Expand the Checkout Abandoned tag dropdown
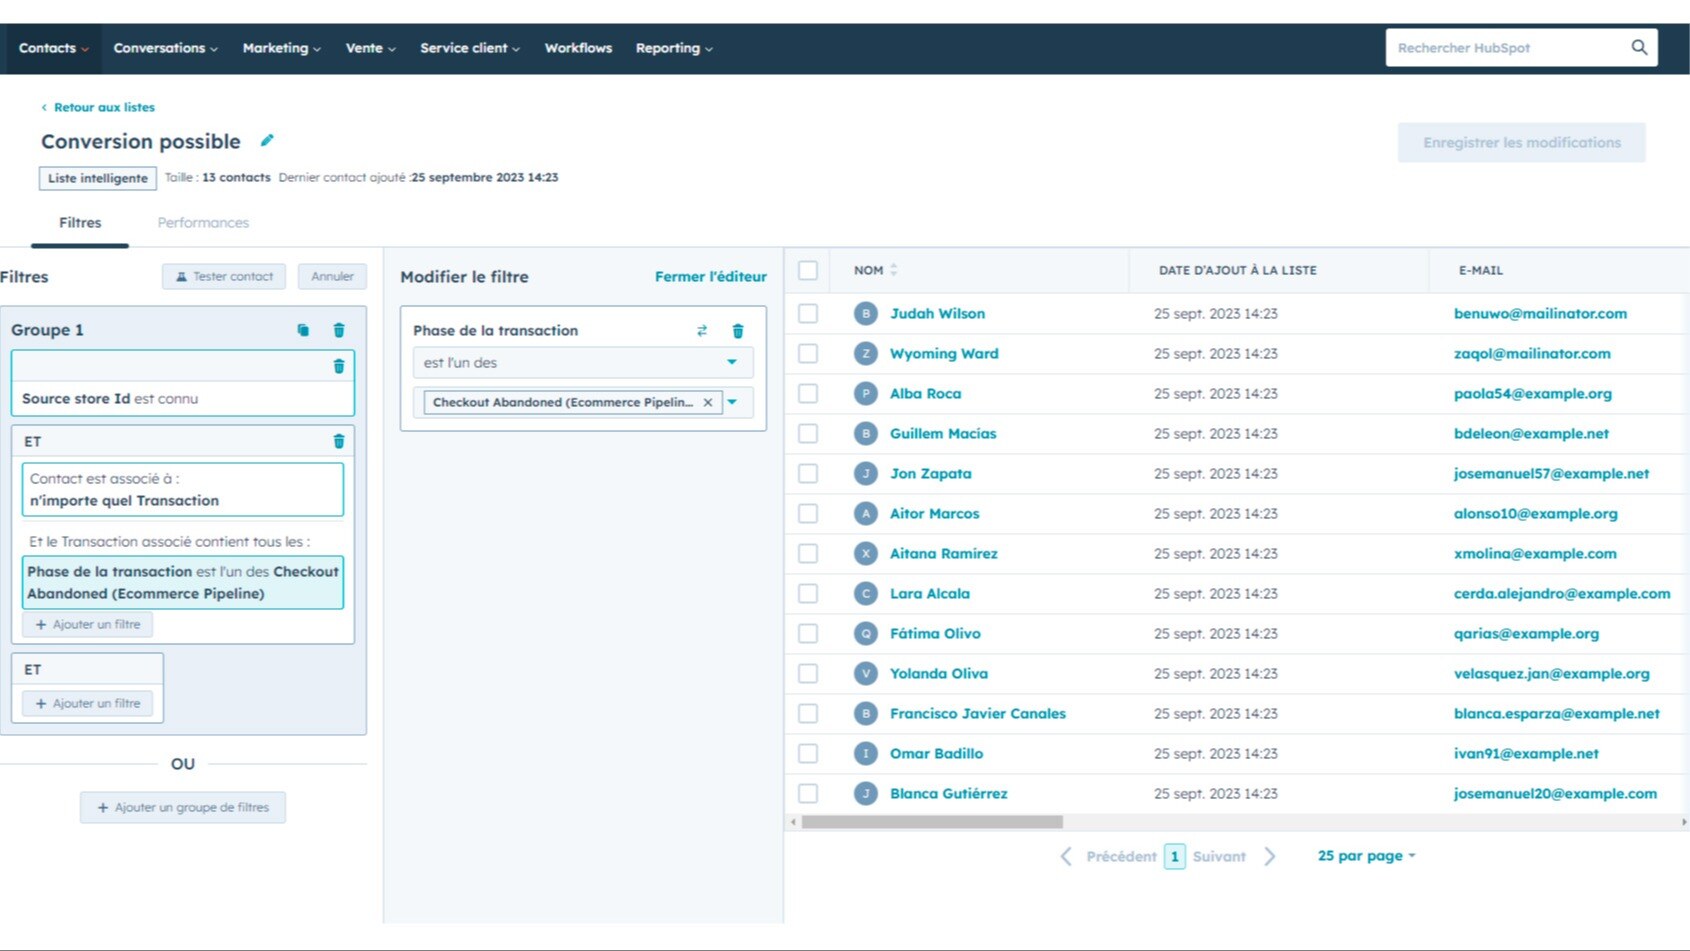 [x=733, y=402]
